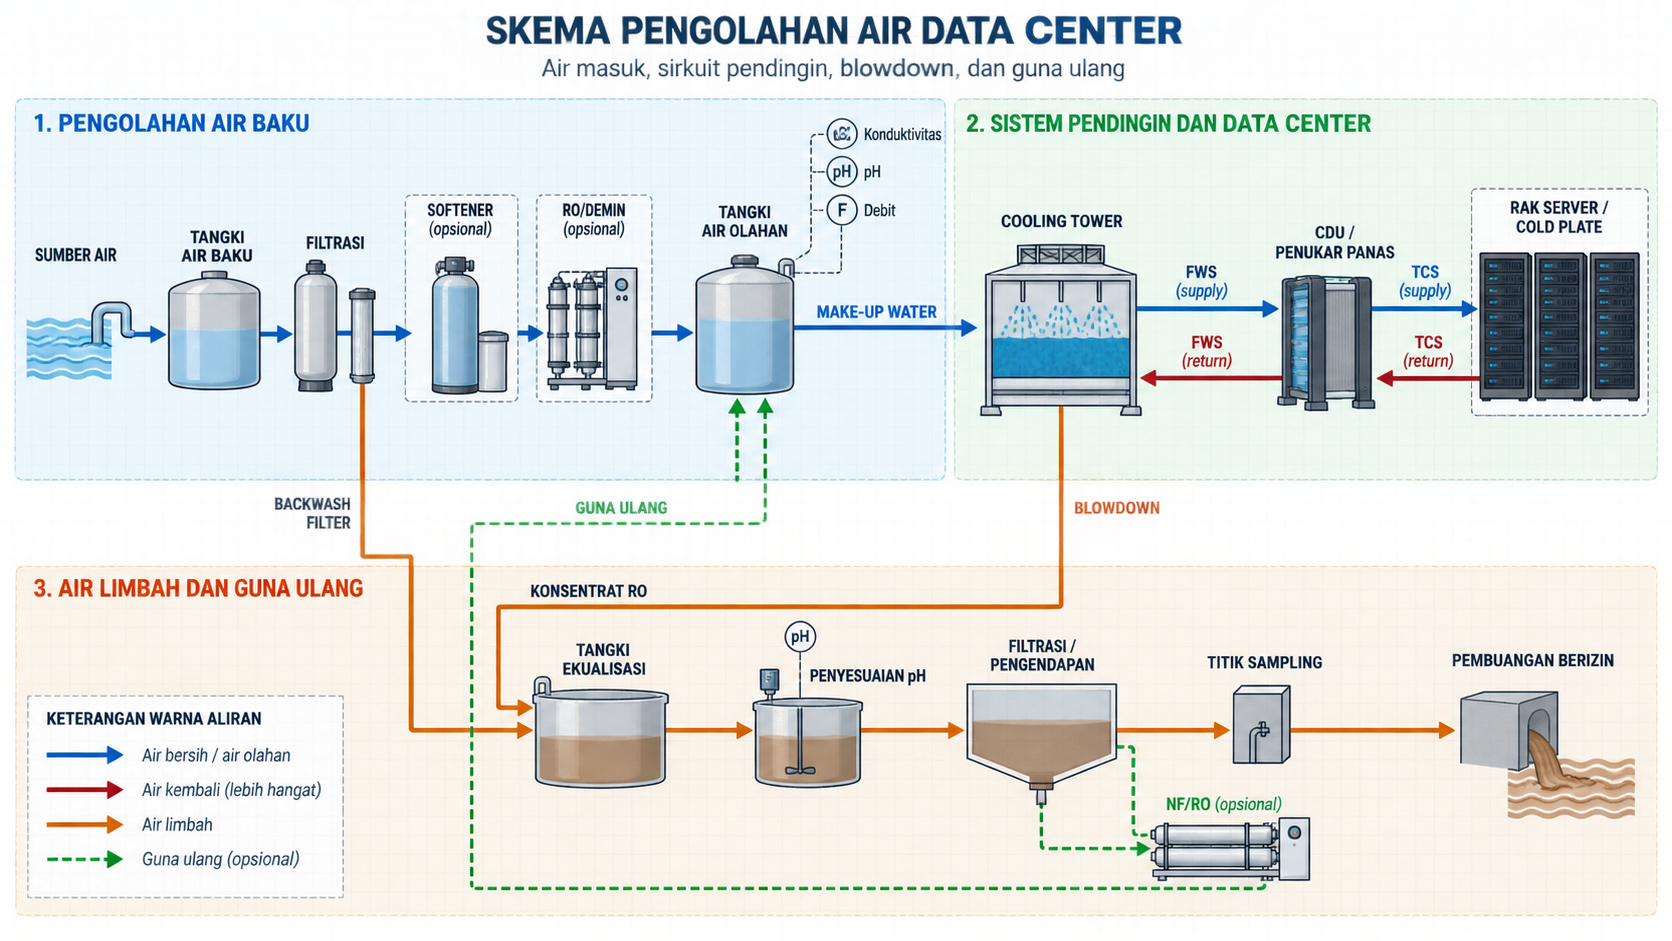This screenshot has height=941, width=1672.
Task: Click heading "2. SISTEM PENDINGIN DAN DATA CENTER"
Action: tap(1168, 123)
